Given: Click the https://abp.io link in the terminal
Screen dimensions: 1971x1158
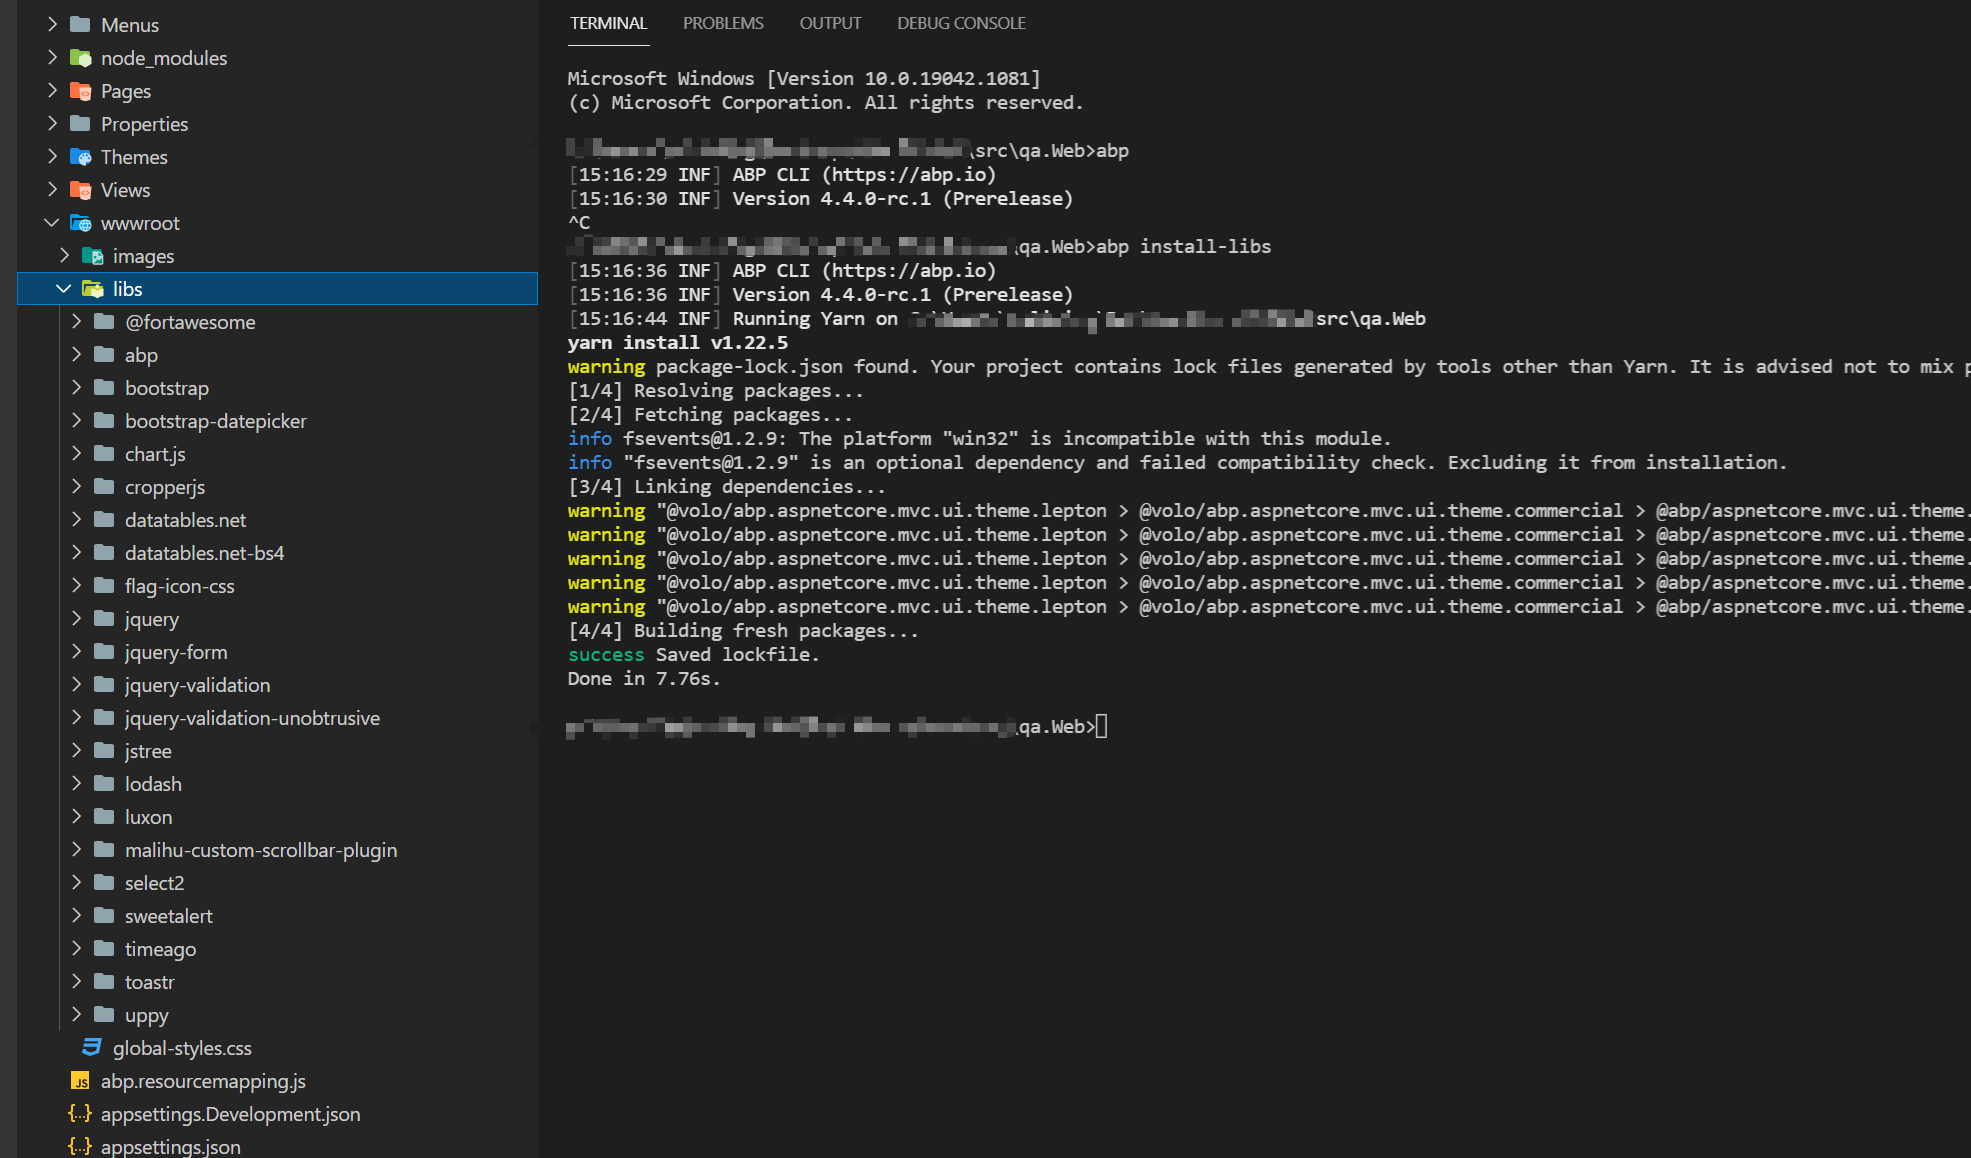Looking at the screenshot, I should pos(905,174).
